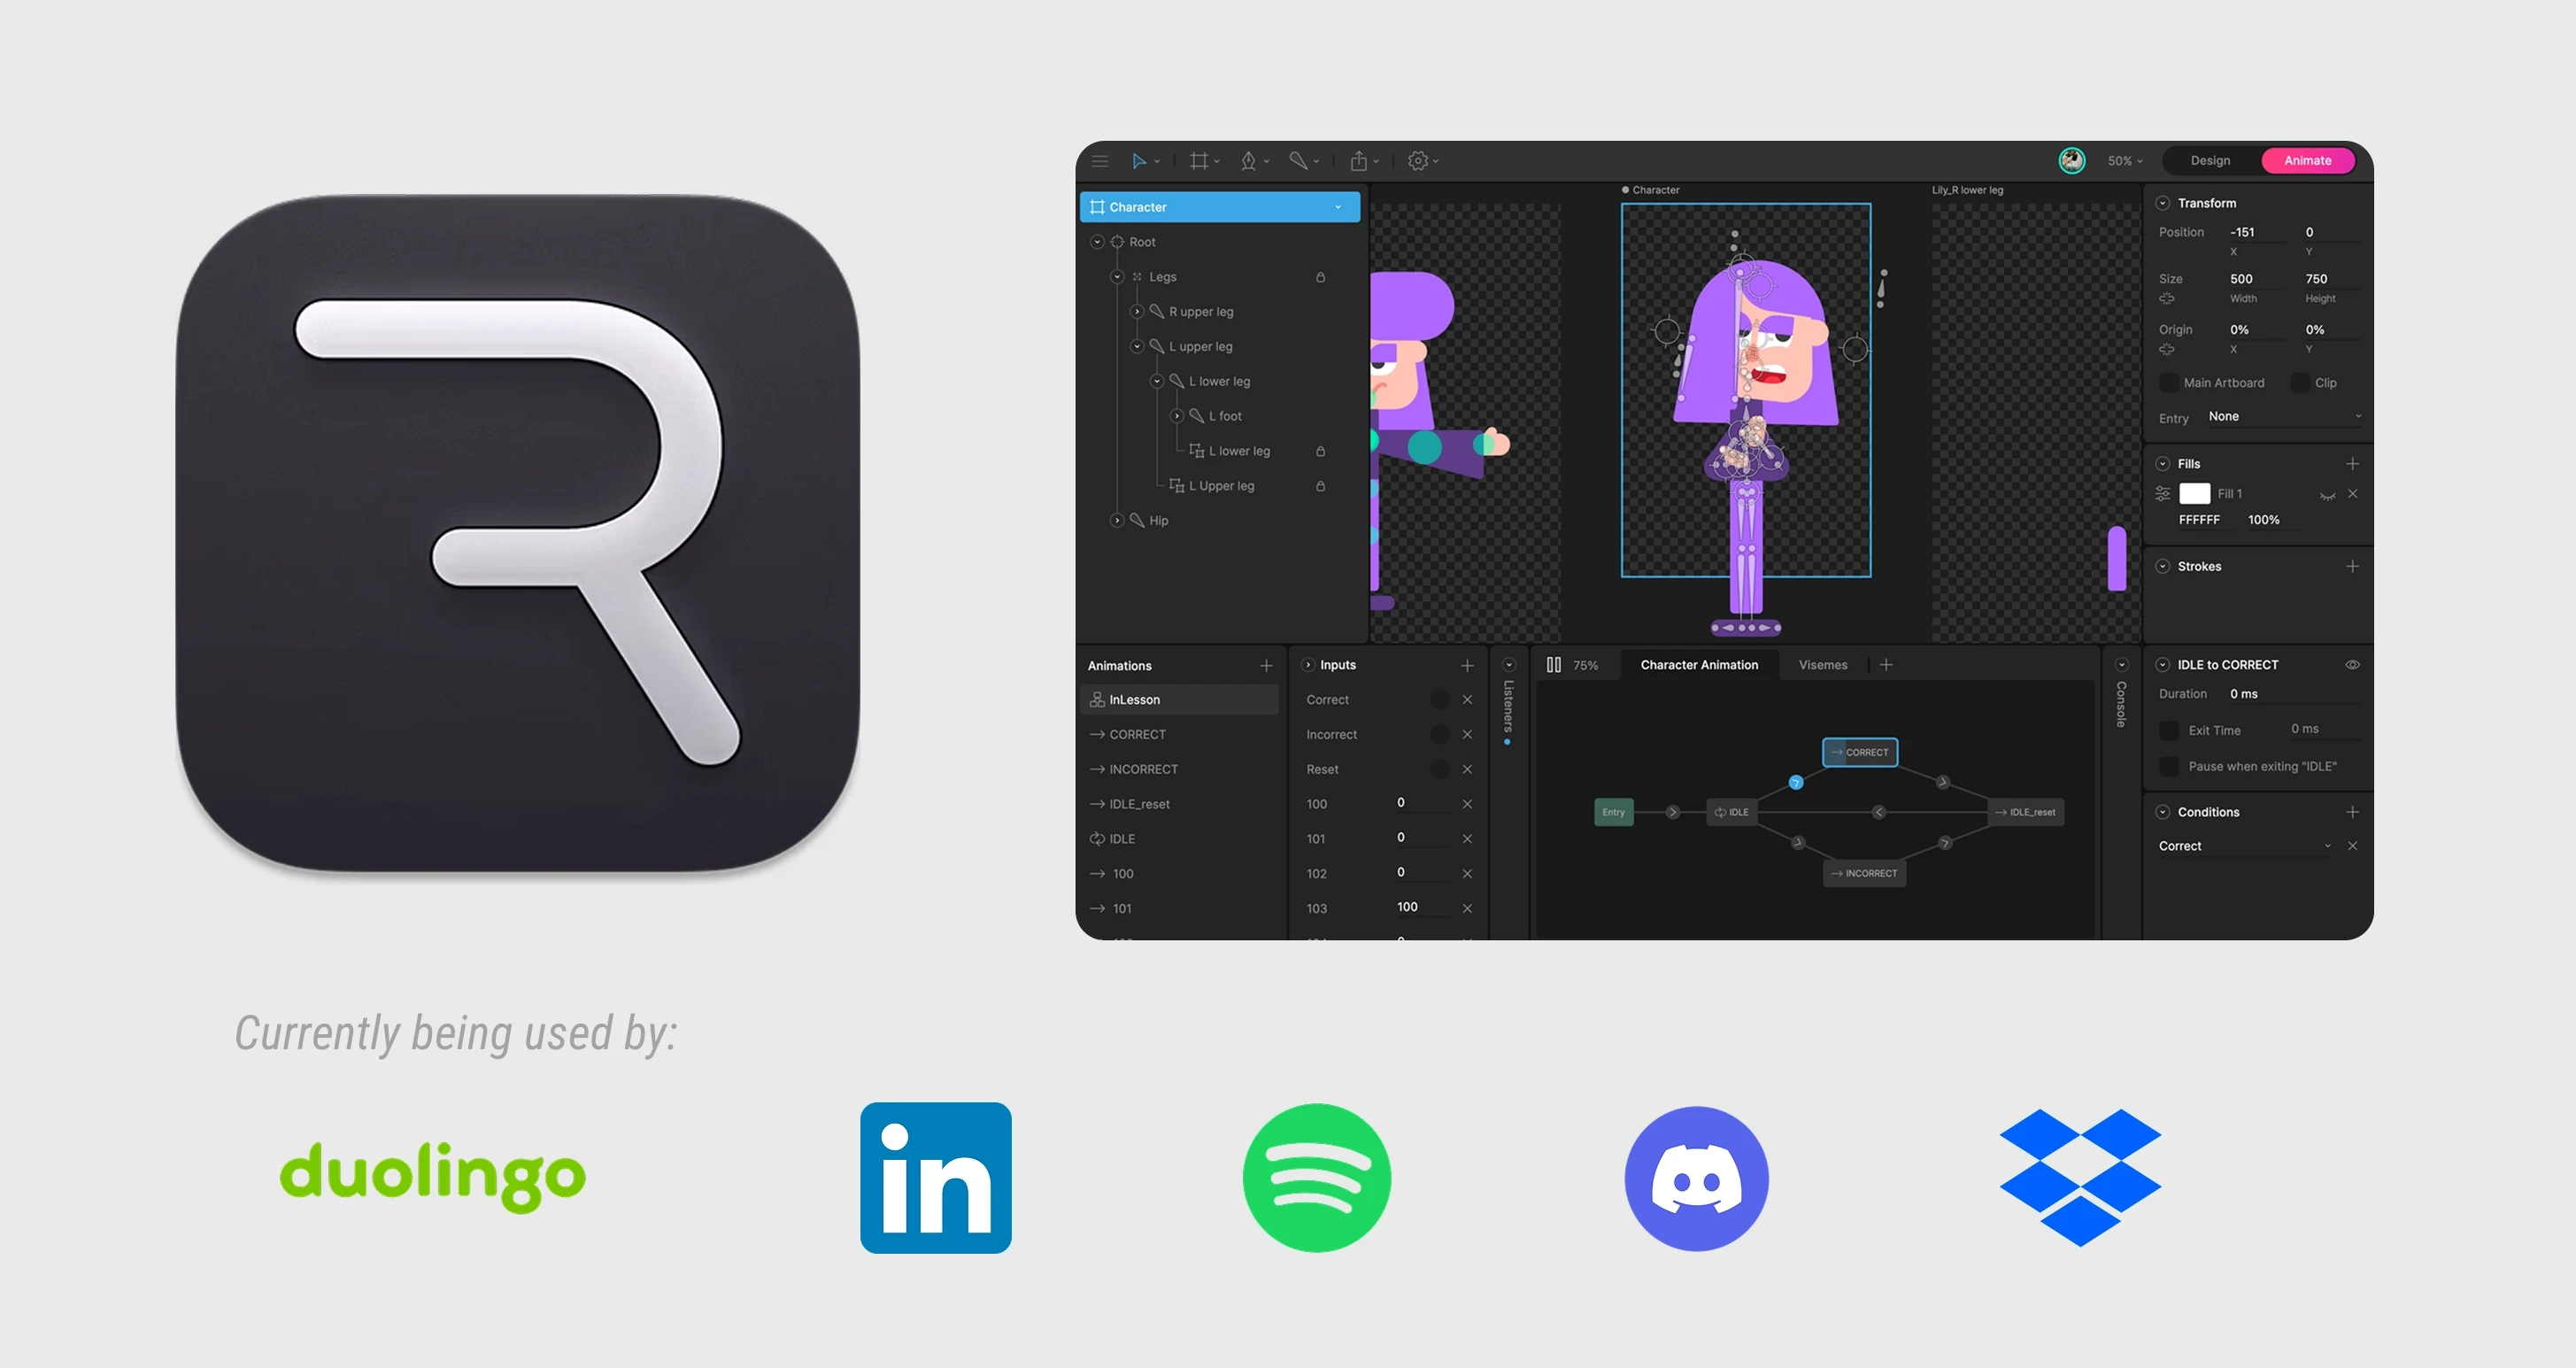
Task: Click the white Fill 1 color swatch
Action: coord(2194,494)
